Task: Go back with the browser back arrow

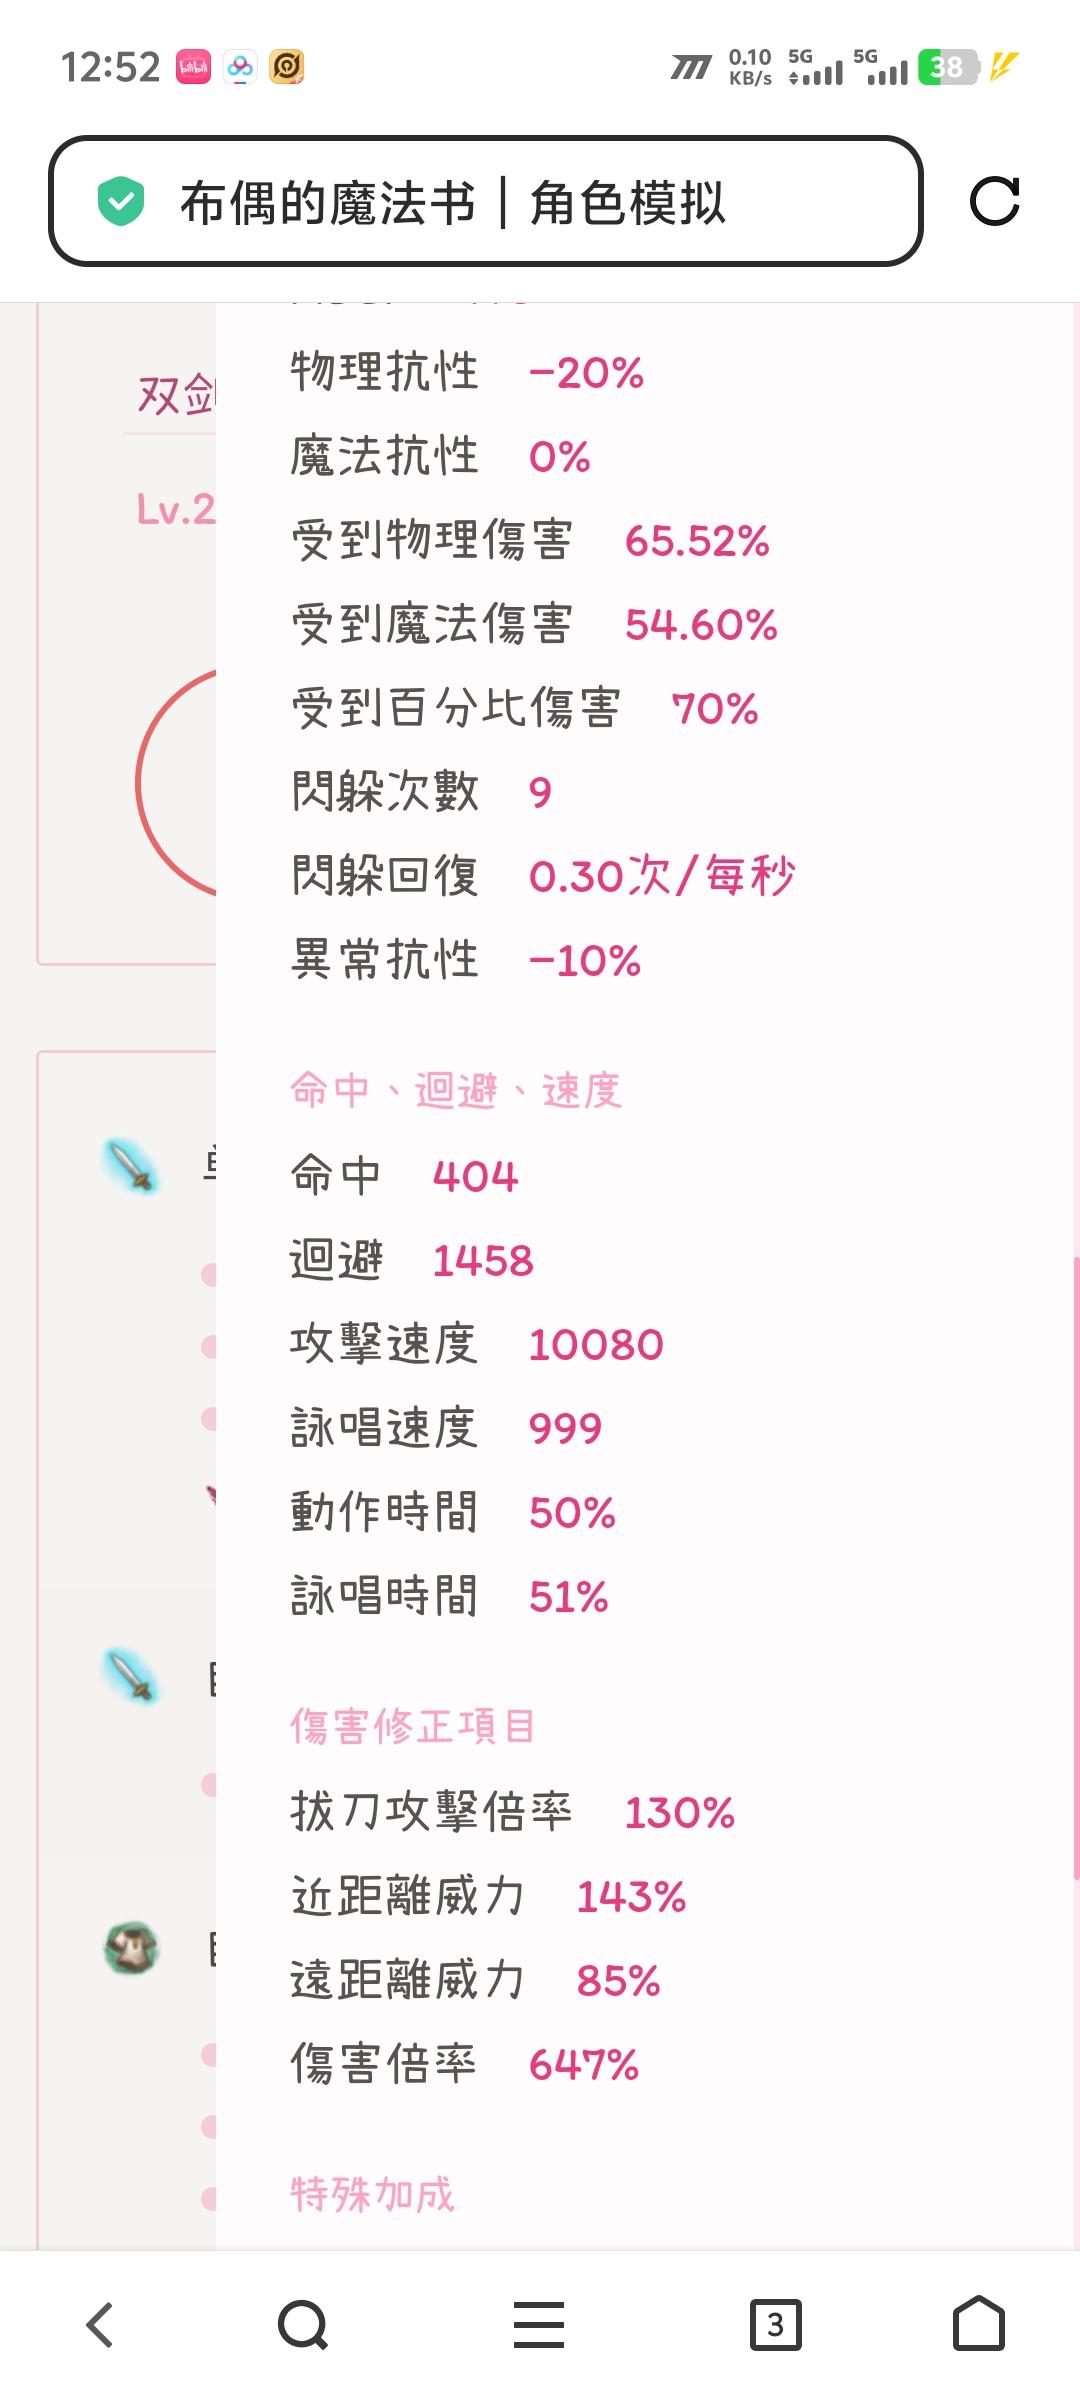Action: pos(100,2324)
